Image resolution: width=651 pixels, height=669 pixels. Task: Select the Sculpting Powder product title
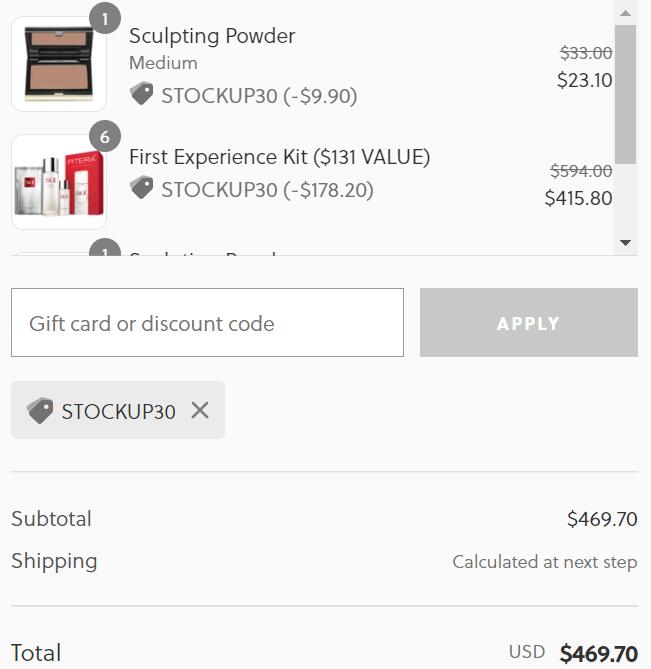pos(212,36)
